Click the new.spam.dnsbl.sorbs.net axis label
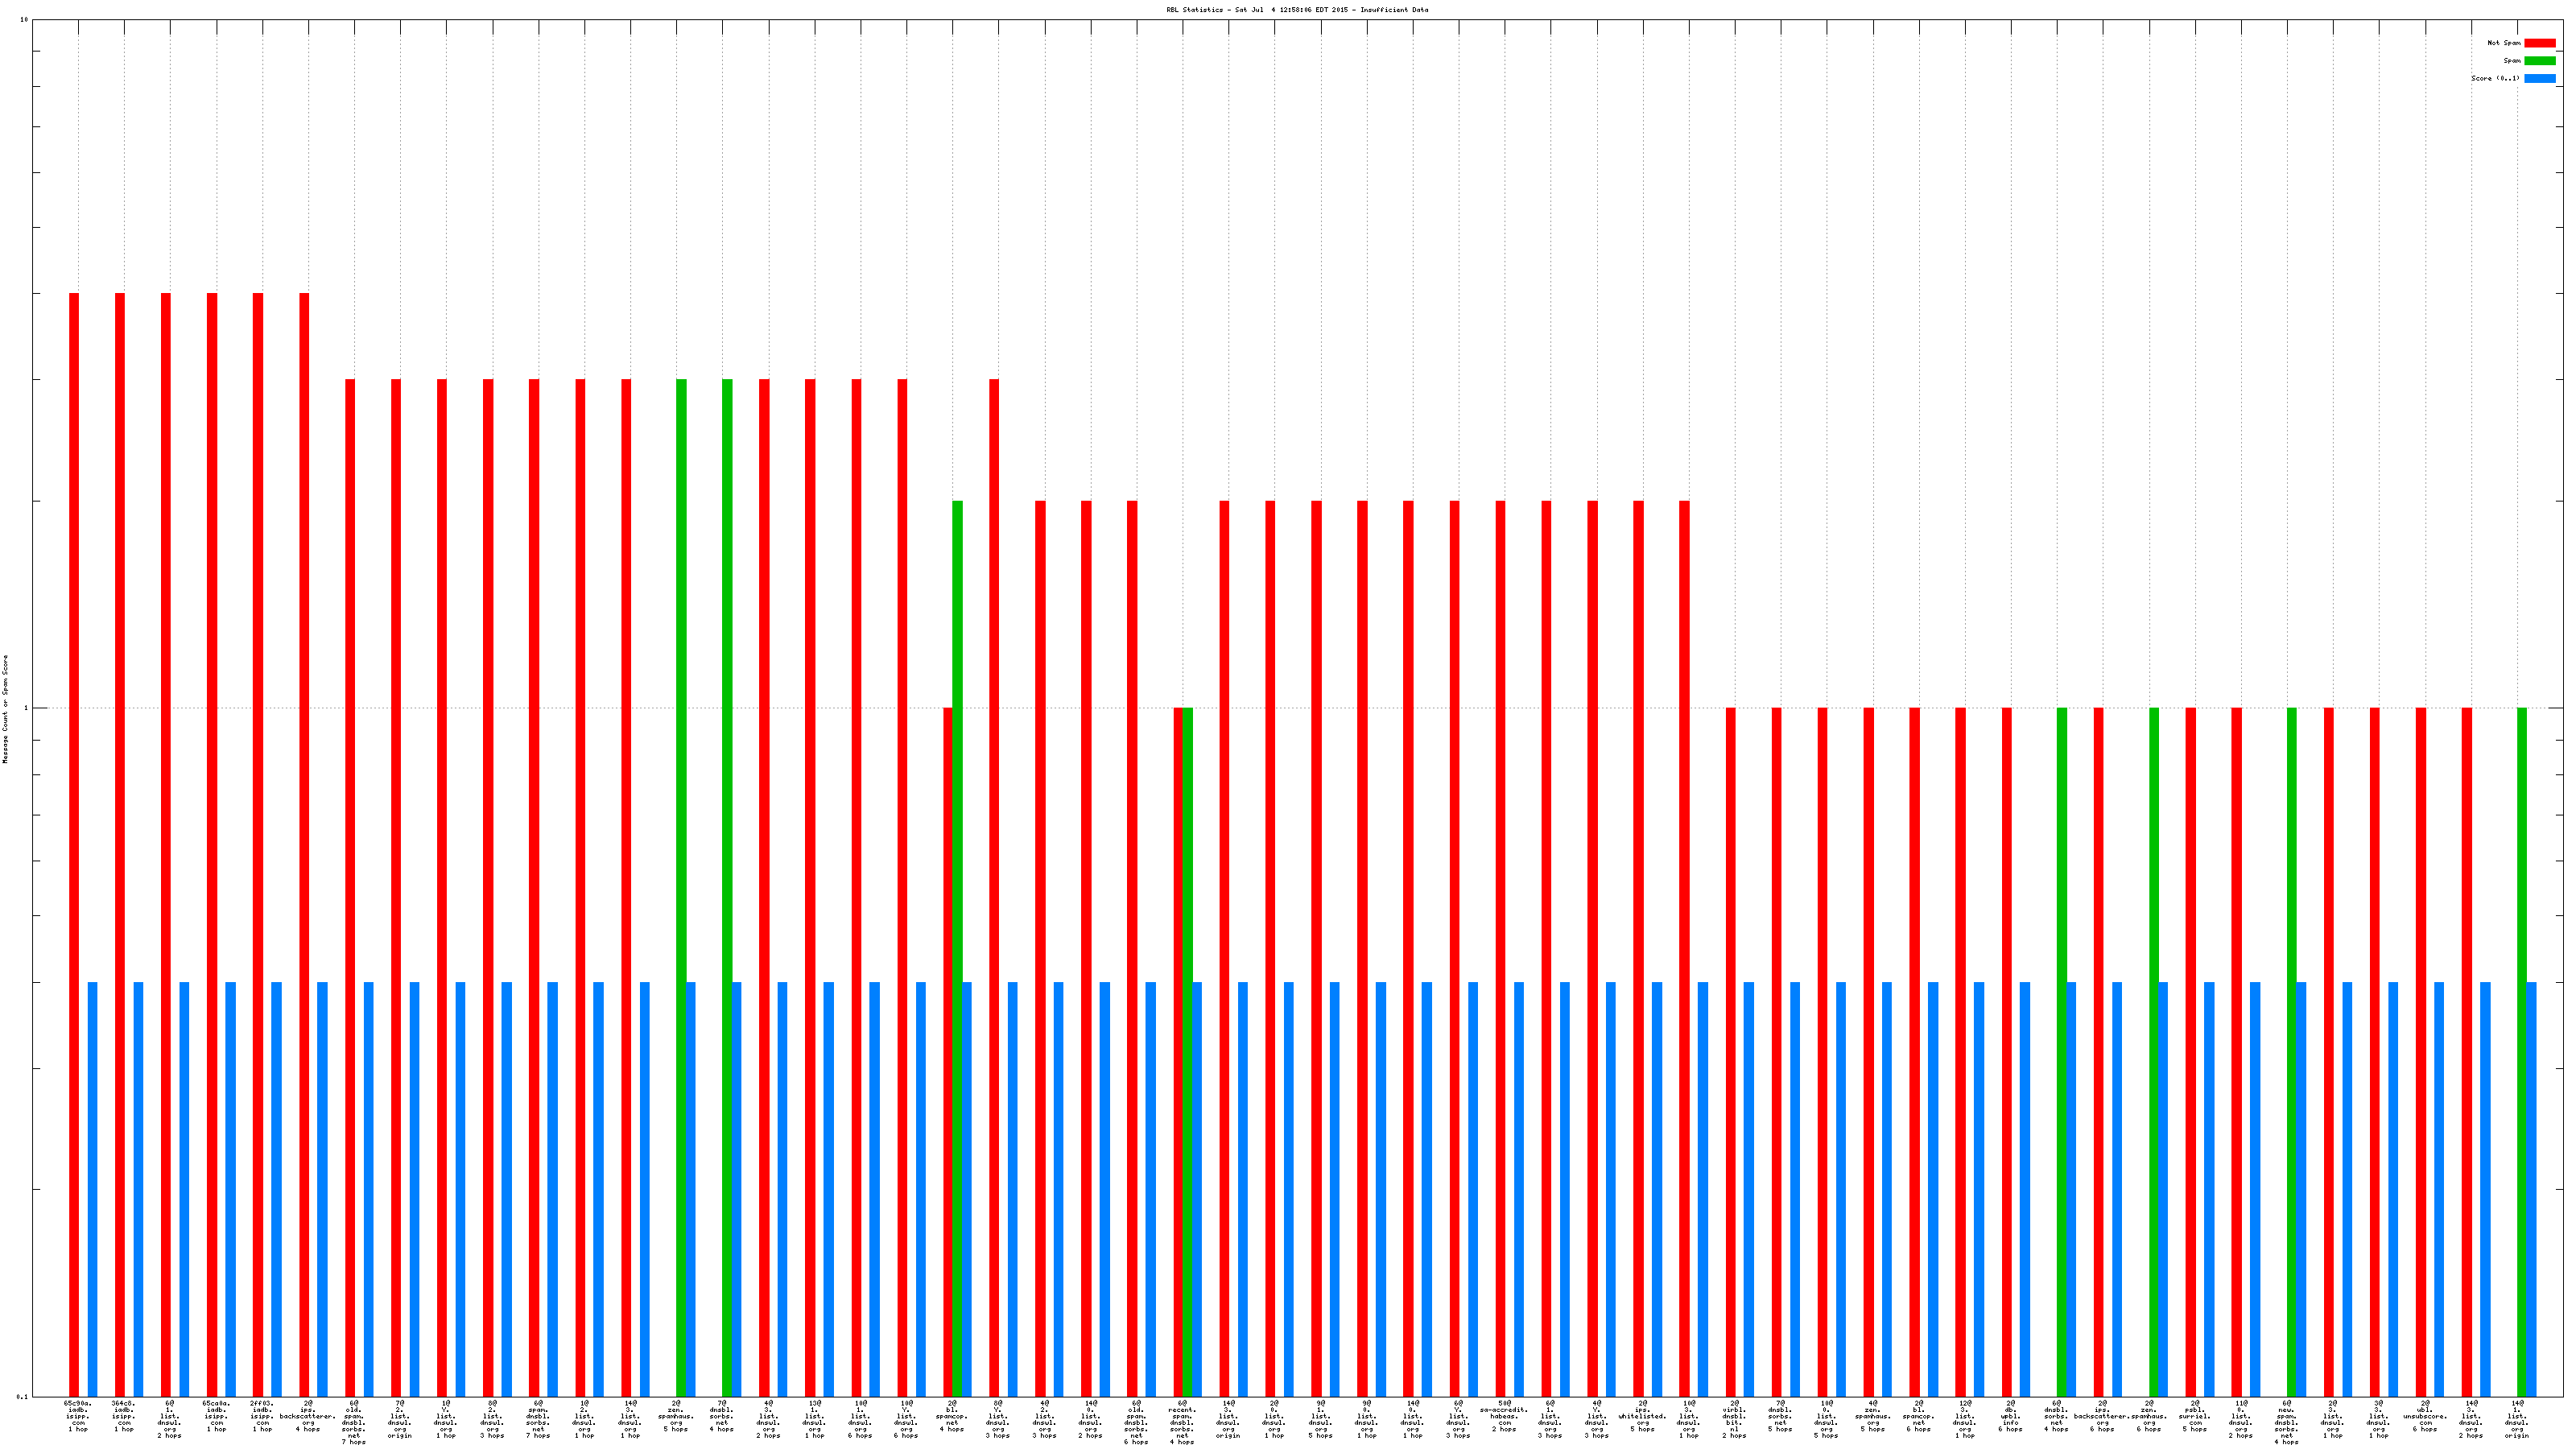Image resolution: width=2576 pixels, height=1449 pixels. [2287, 1422]
